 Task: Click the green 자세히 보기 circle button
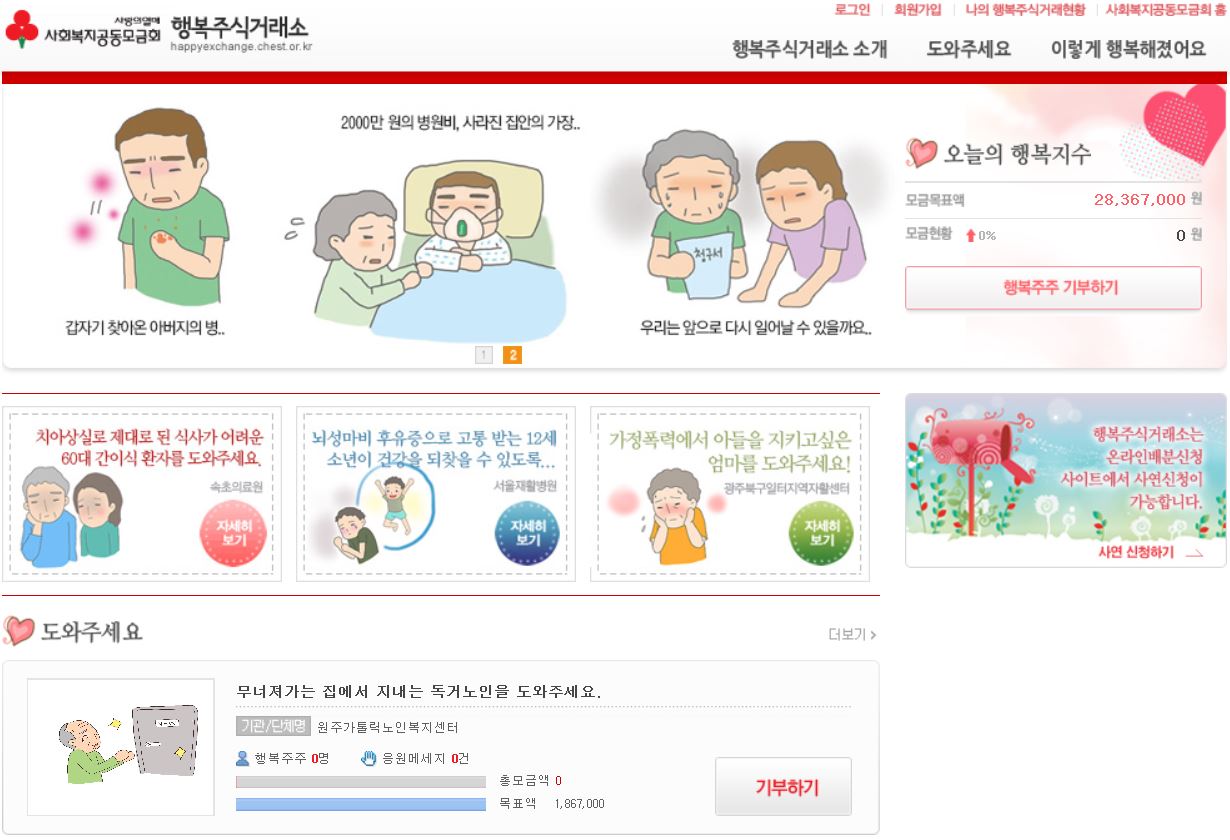pyautogui.click(x=821, y=533)
